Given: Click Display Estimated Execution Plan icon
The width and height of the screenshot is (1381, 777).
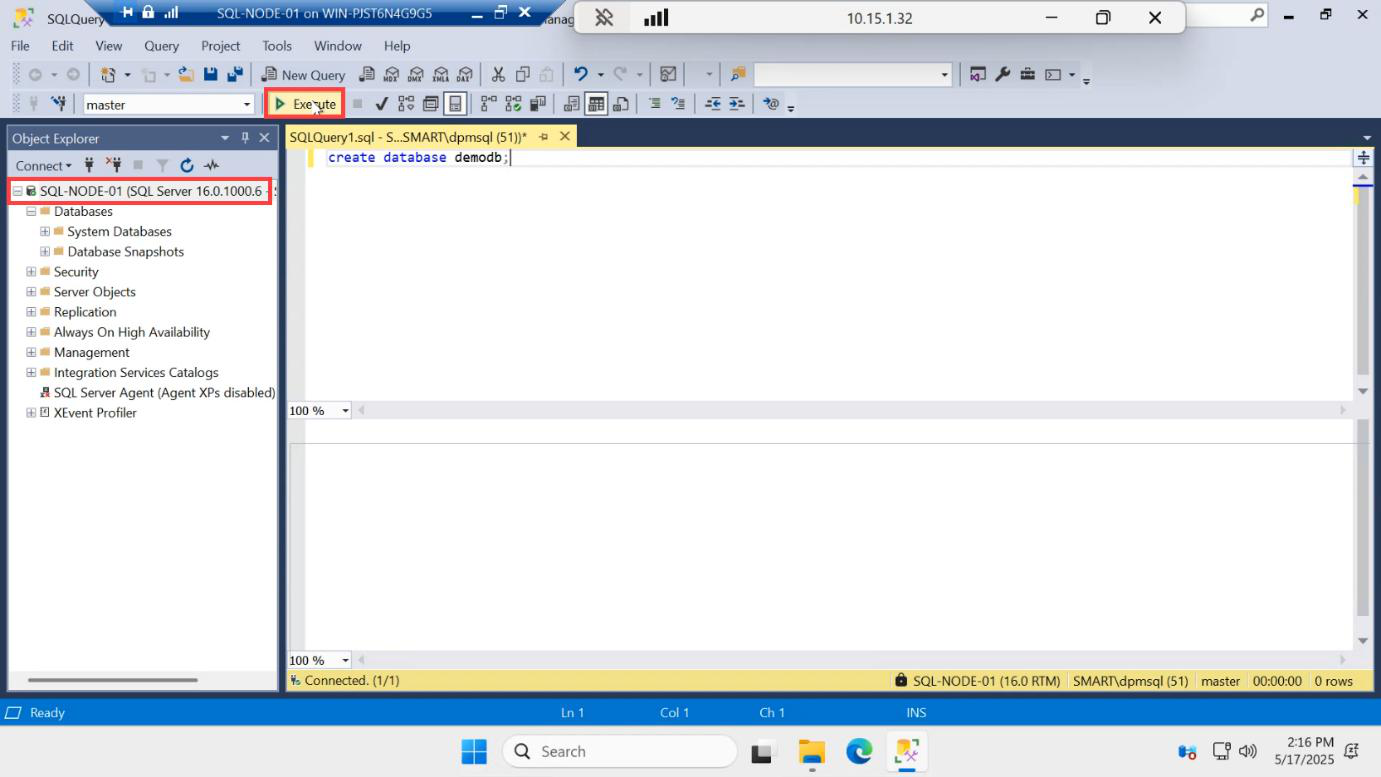Looking at the screenshot, I should pos(406,104).
